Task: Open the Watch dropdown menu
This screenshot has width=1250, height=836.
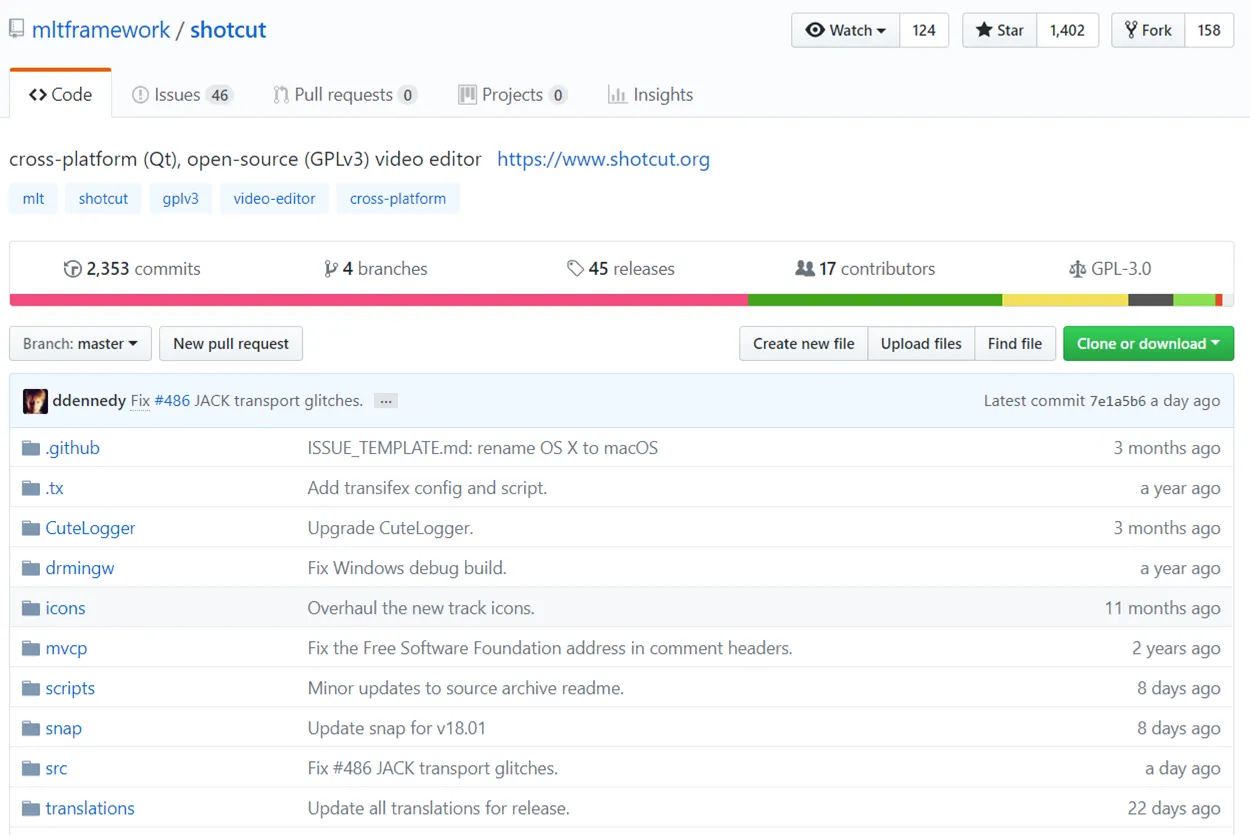Action: (x=846, y=30)
